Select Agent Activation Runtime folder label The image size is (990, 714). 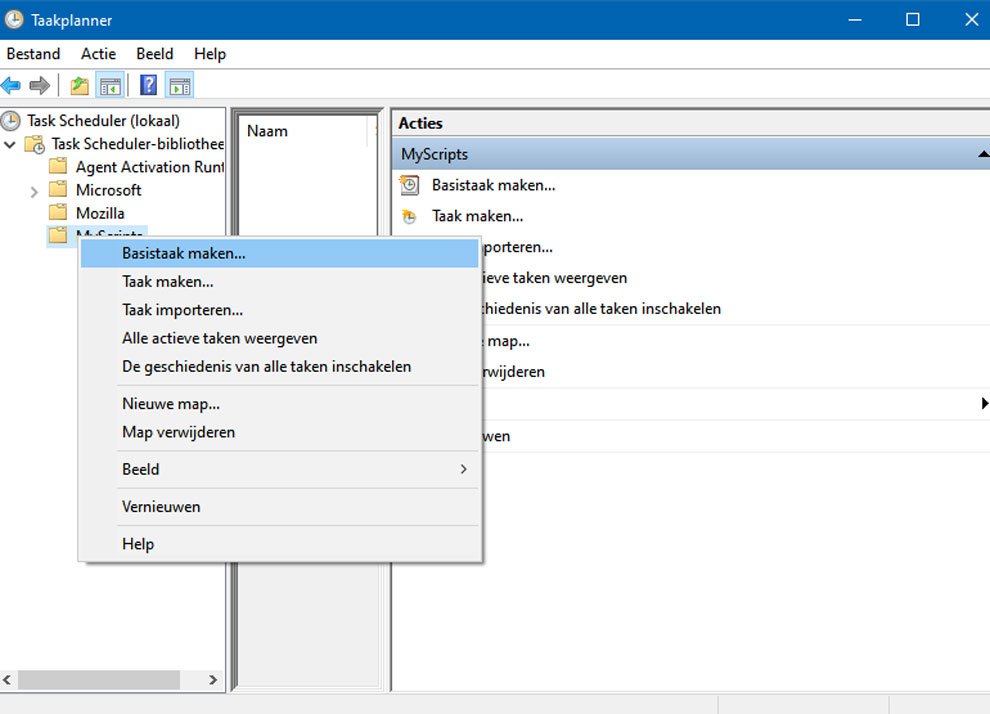pos(150,167)
